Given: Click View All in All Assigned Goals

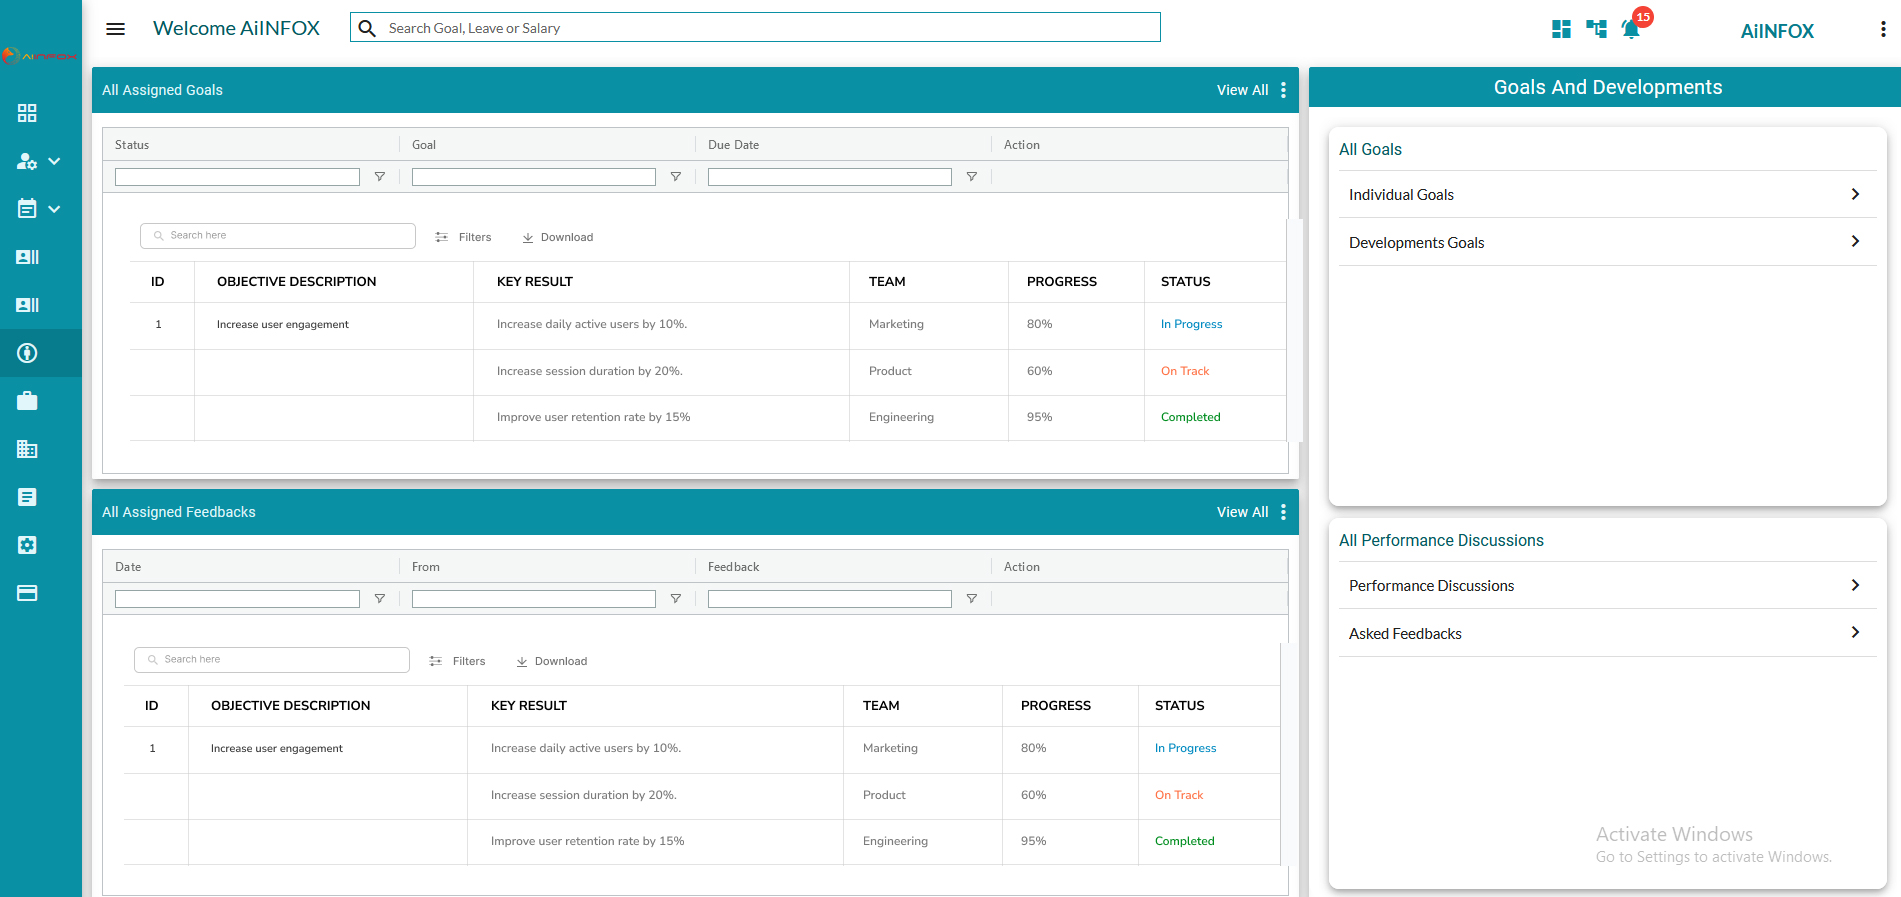Looking at the screenshot, I should click(1242, 90).
